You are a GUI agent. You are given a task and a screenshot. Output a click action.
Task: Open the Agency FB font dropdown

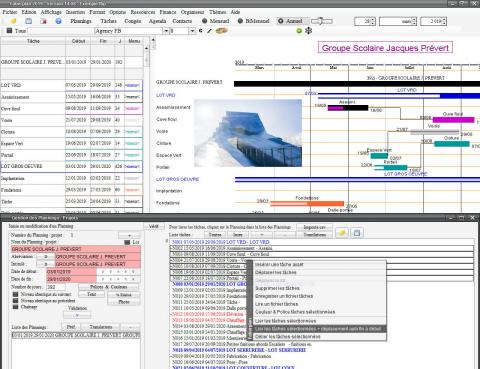pos(166,31)
